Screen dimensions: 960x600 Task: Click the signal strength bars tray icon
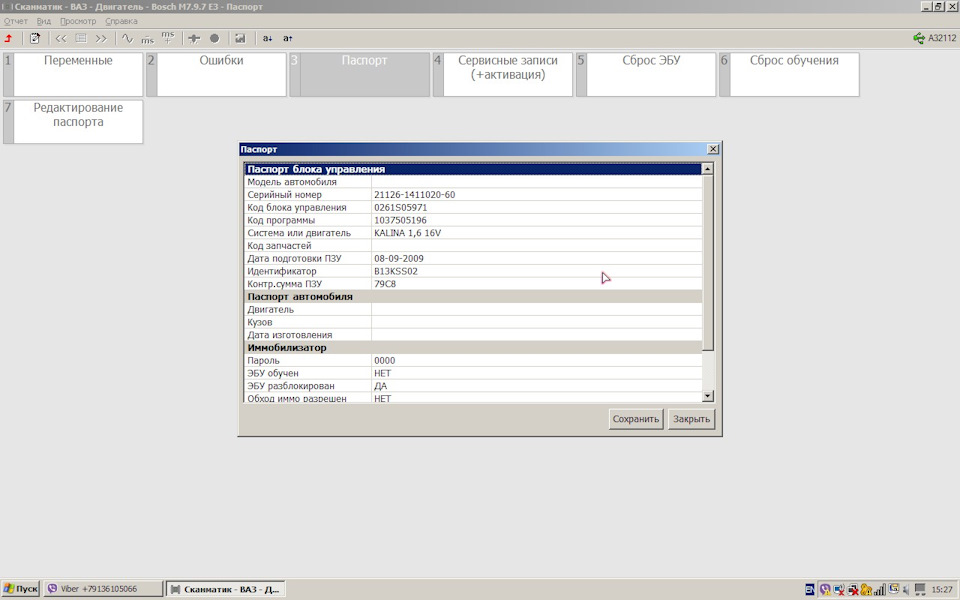tap(880, 590)
